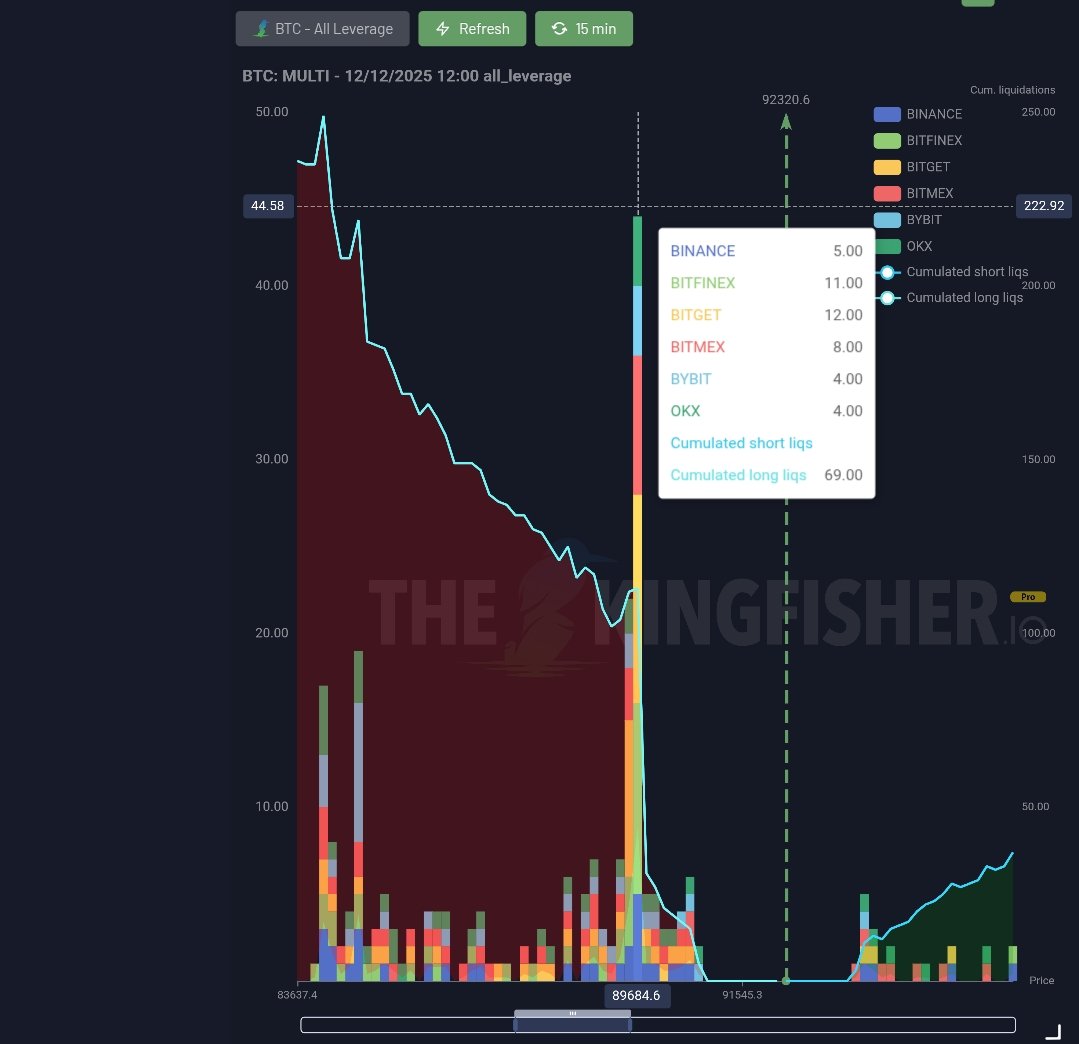The width and height of the screenshot is (1079, 1044).
Task: Toggle Cumulated long liqs legend entry
Action: (950, 298)
